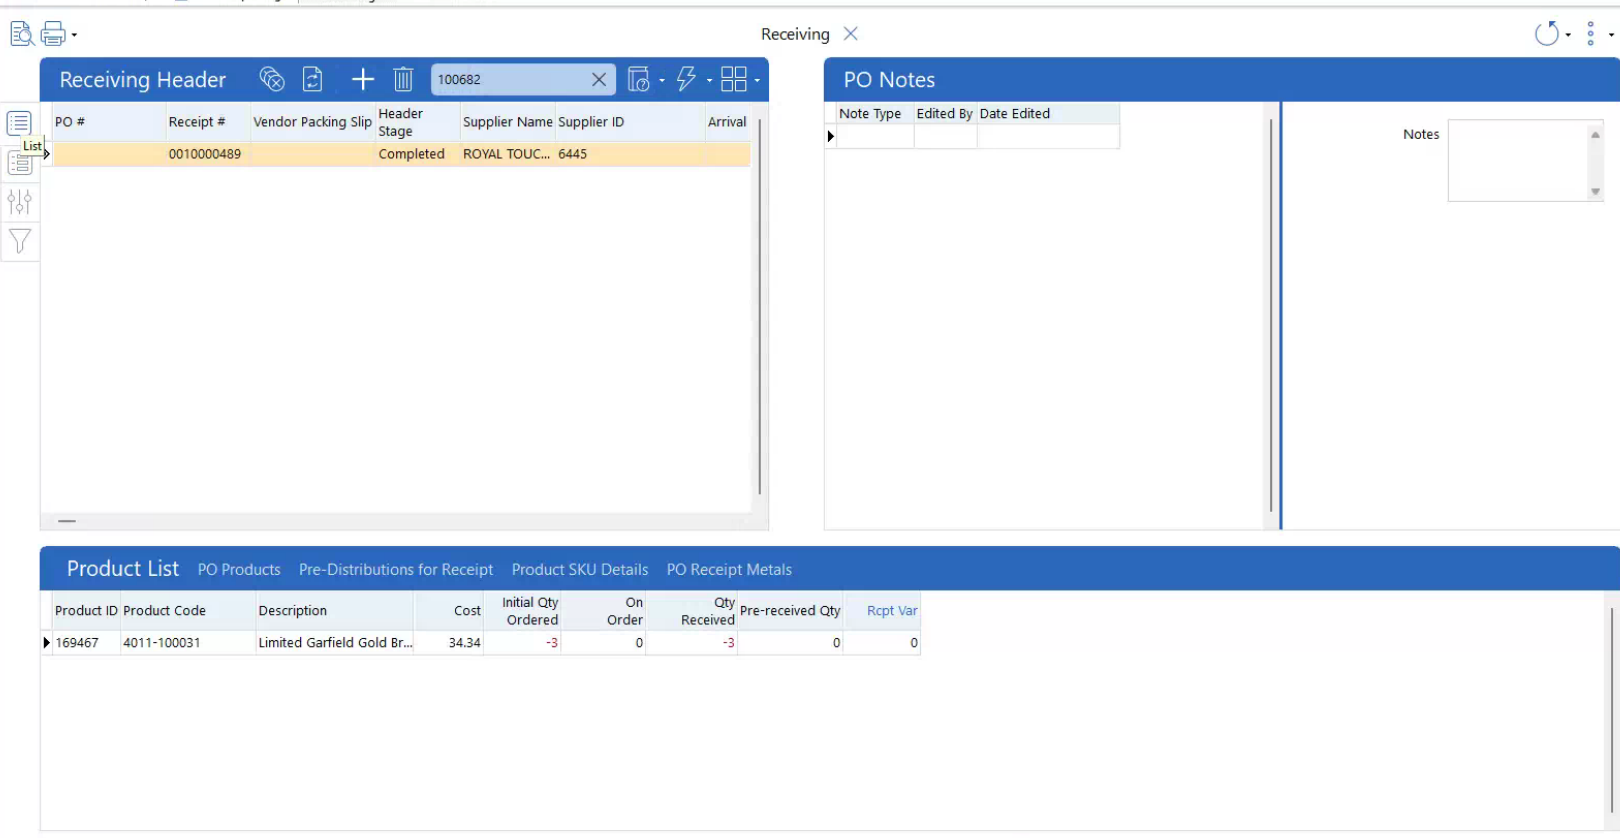The height and width of the screenshot is (838, 1620).
Task: Open the printer dropdown arrow
Action: pos(74,35)
